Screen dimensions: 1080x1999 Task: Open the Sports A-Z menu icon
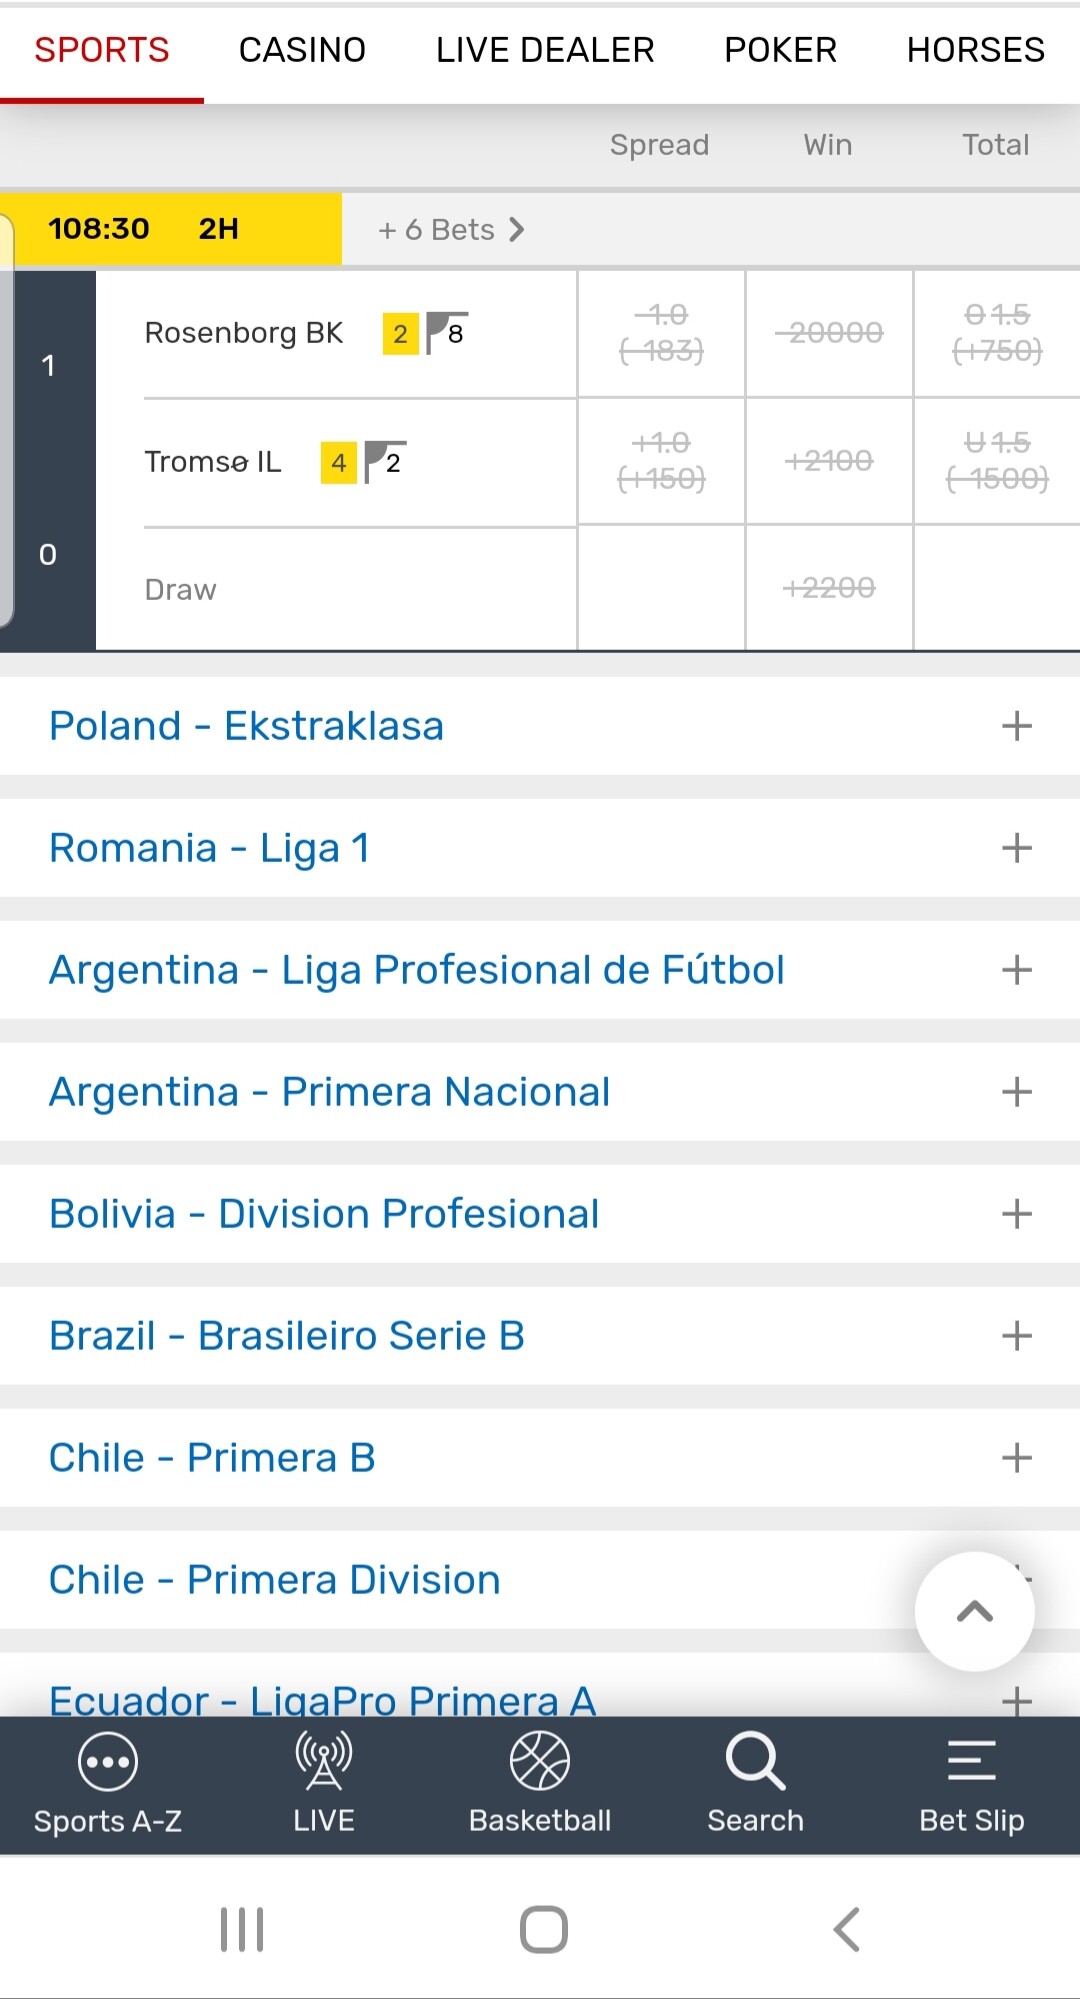pos(107,1761)
